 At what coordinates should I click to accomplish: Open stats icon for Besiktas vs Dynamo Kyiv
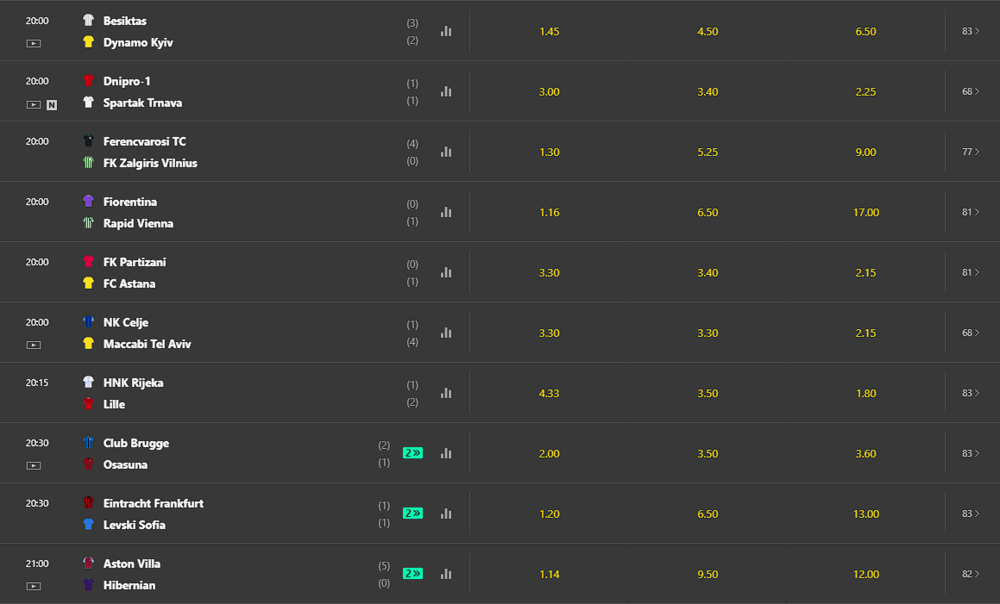point(446,31)
